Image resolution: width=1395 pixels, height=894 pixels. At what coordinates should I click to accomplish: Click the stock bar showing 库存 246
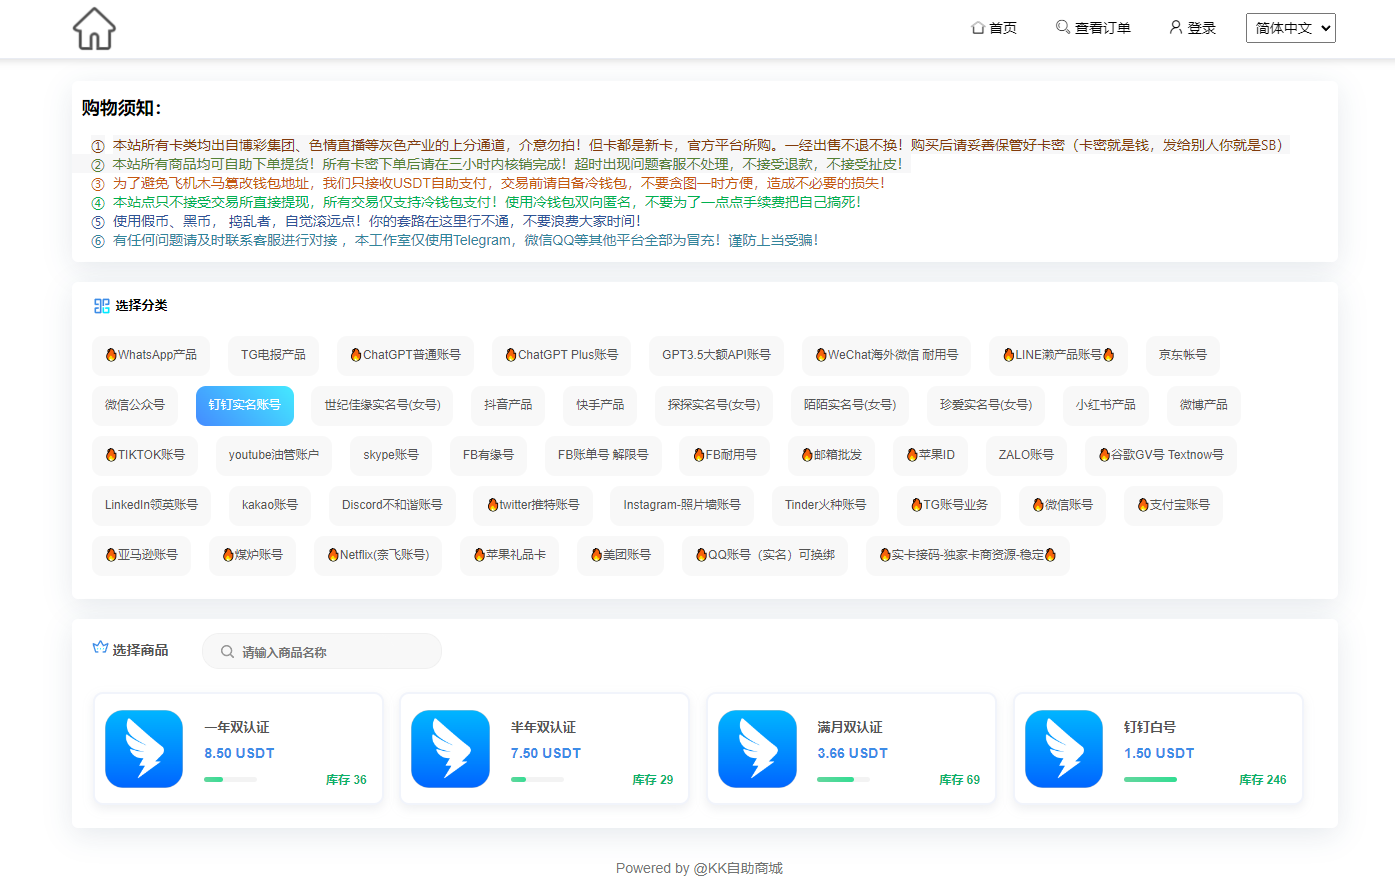click(x=1150, y=779)
